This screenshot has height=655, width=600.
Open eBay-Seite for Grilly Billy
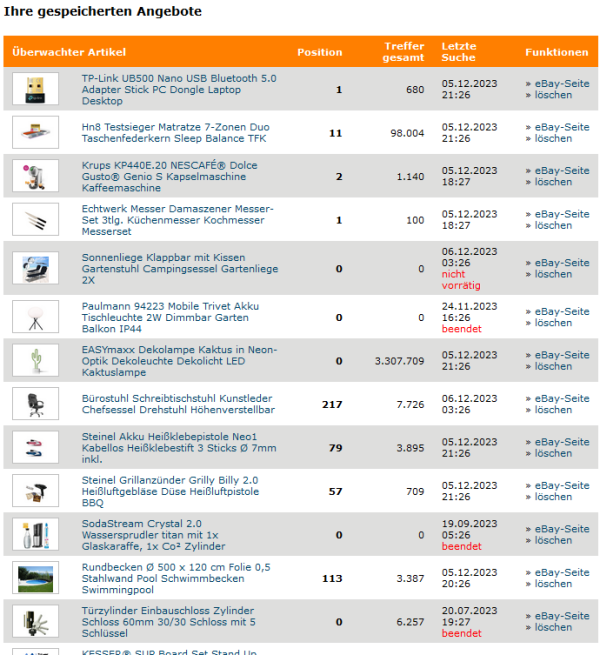(x=562, y=485)
